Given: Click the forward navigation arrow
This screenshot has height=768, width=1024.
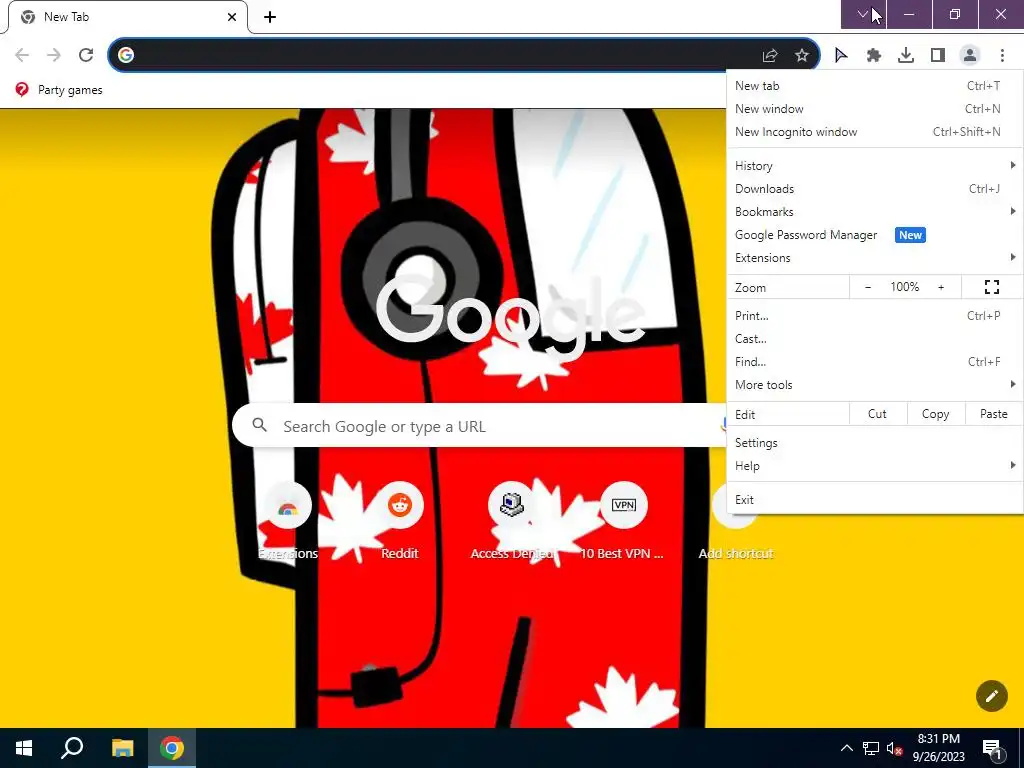Looking at the screenshot, I should point(54,55).
